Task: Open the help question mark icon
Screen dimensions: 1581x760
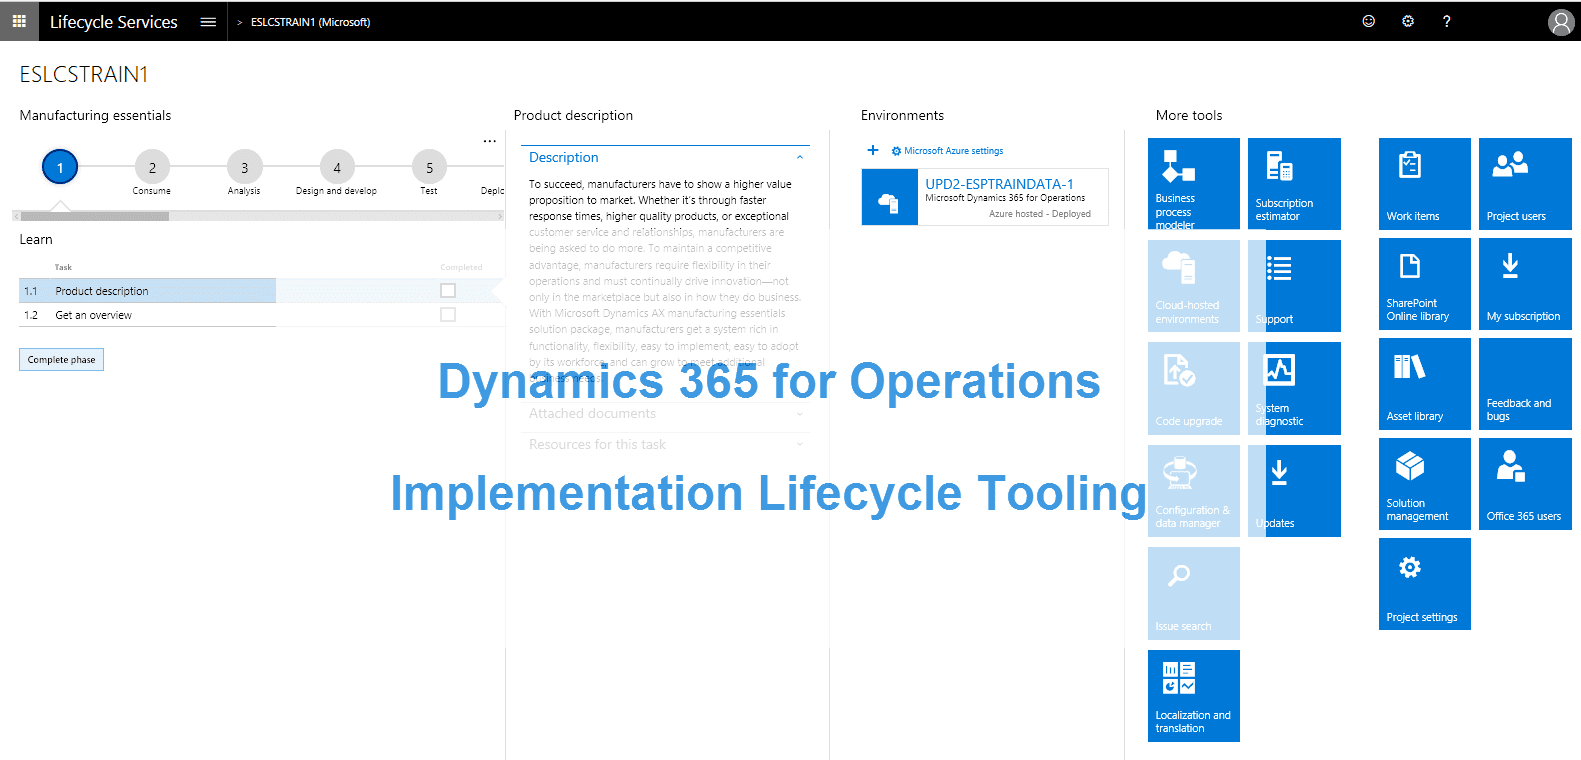Action: click(x=1447, y=21)
